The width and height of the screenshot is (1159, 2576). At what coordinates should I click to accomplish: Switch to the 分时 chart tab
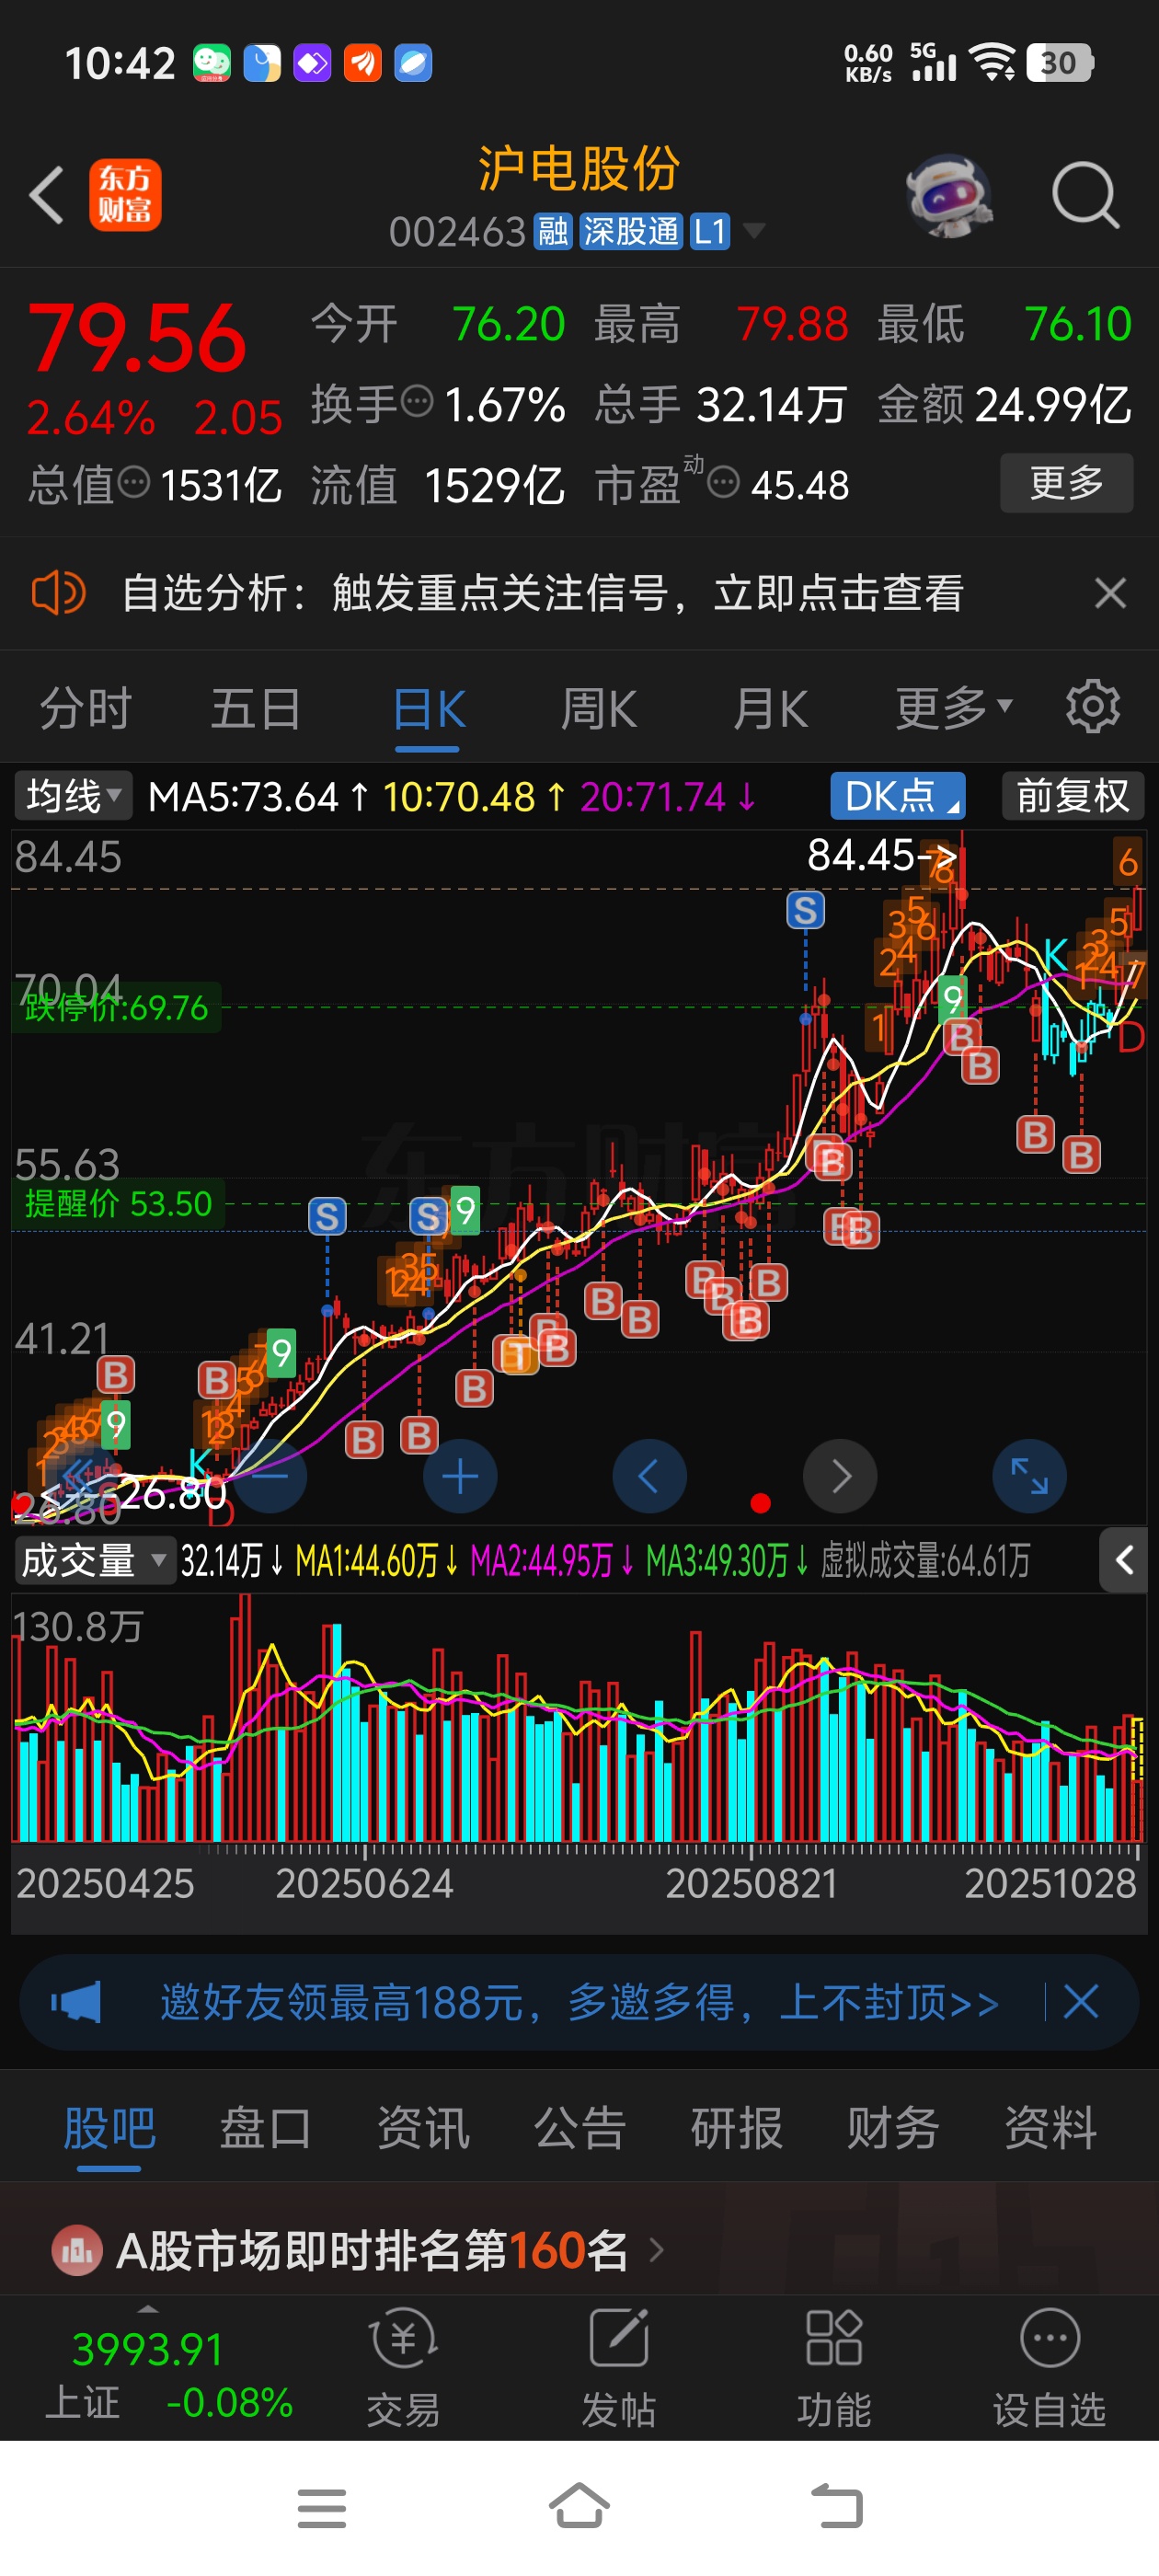point(85,709)
